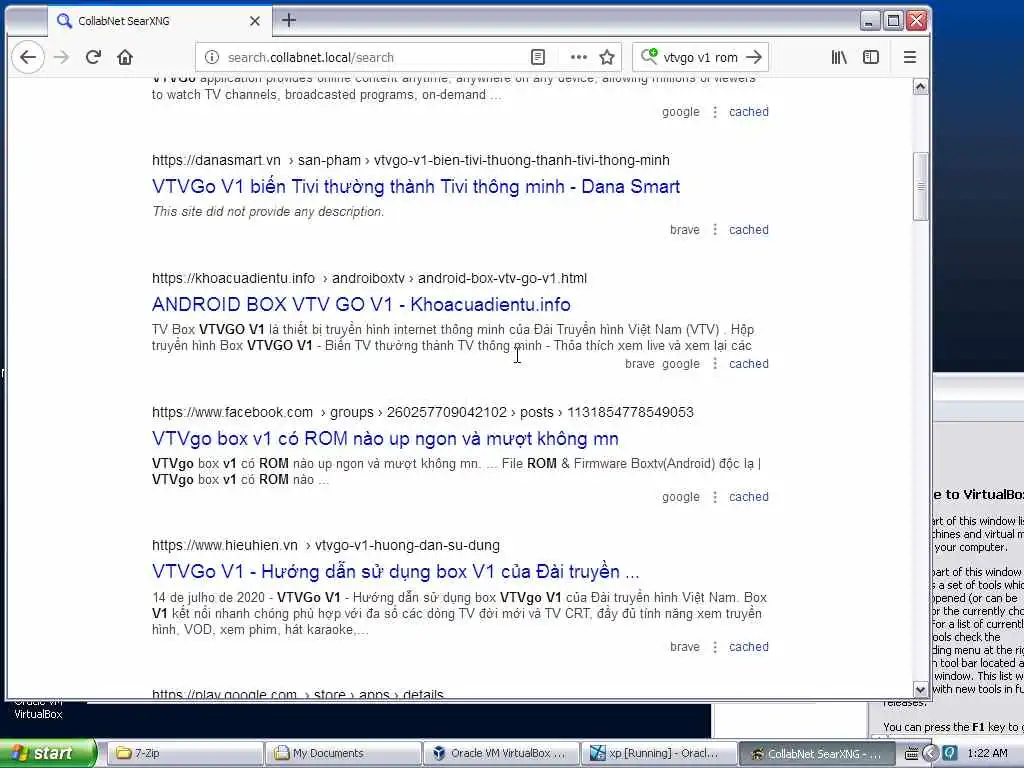The image size is (1024, 768).
Task: Click the https://khoacuadientu.info URL text
Action: coord(233,278)
